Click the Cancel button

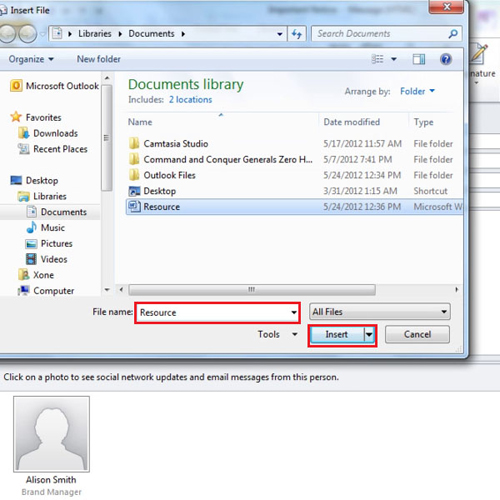pyautogui.click(x=417, y=334)
